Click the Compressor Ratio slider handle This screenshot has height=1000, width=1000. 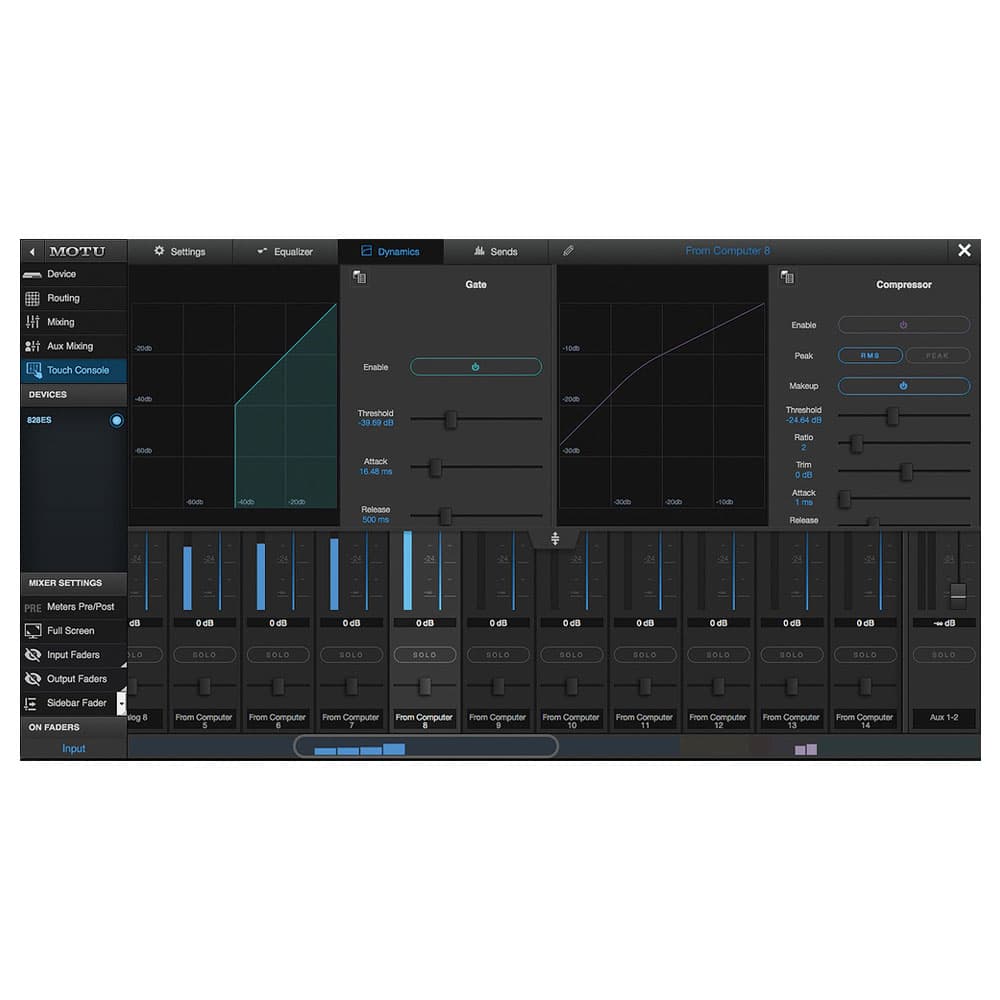pyautogui.click(x=857, y=443)
